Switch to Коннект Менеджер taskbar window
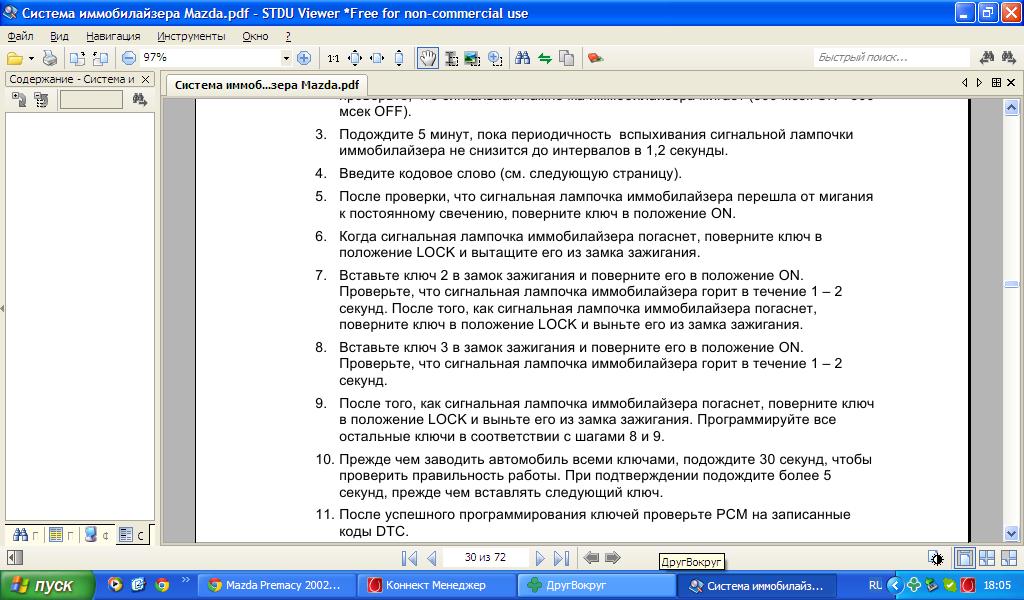Screen dimensions: 1024x600 coord(436,586)
